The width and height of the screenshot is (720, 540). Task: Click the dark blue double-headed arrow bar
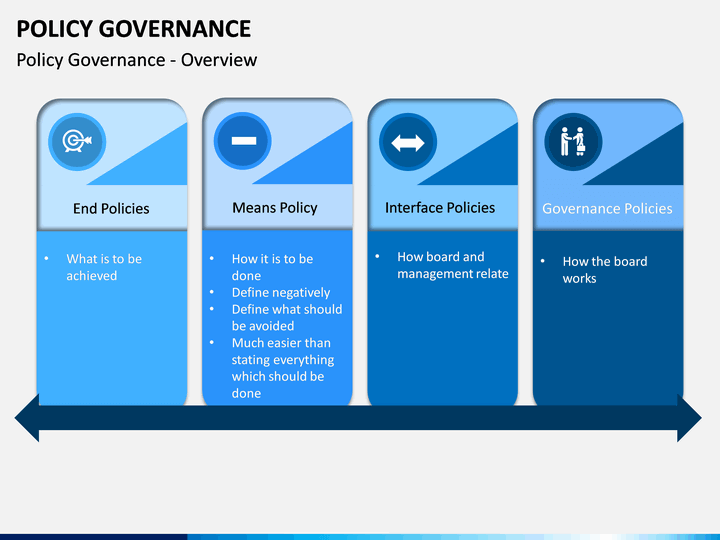tap(358, 418)
